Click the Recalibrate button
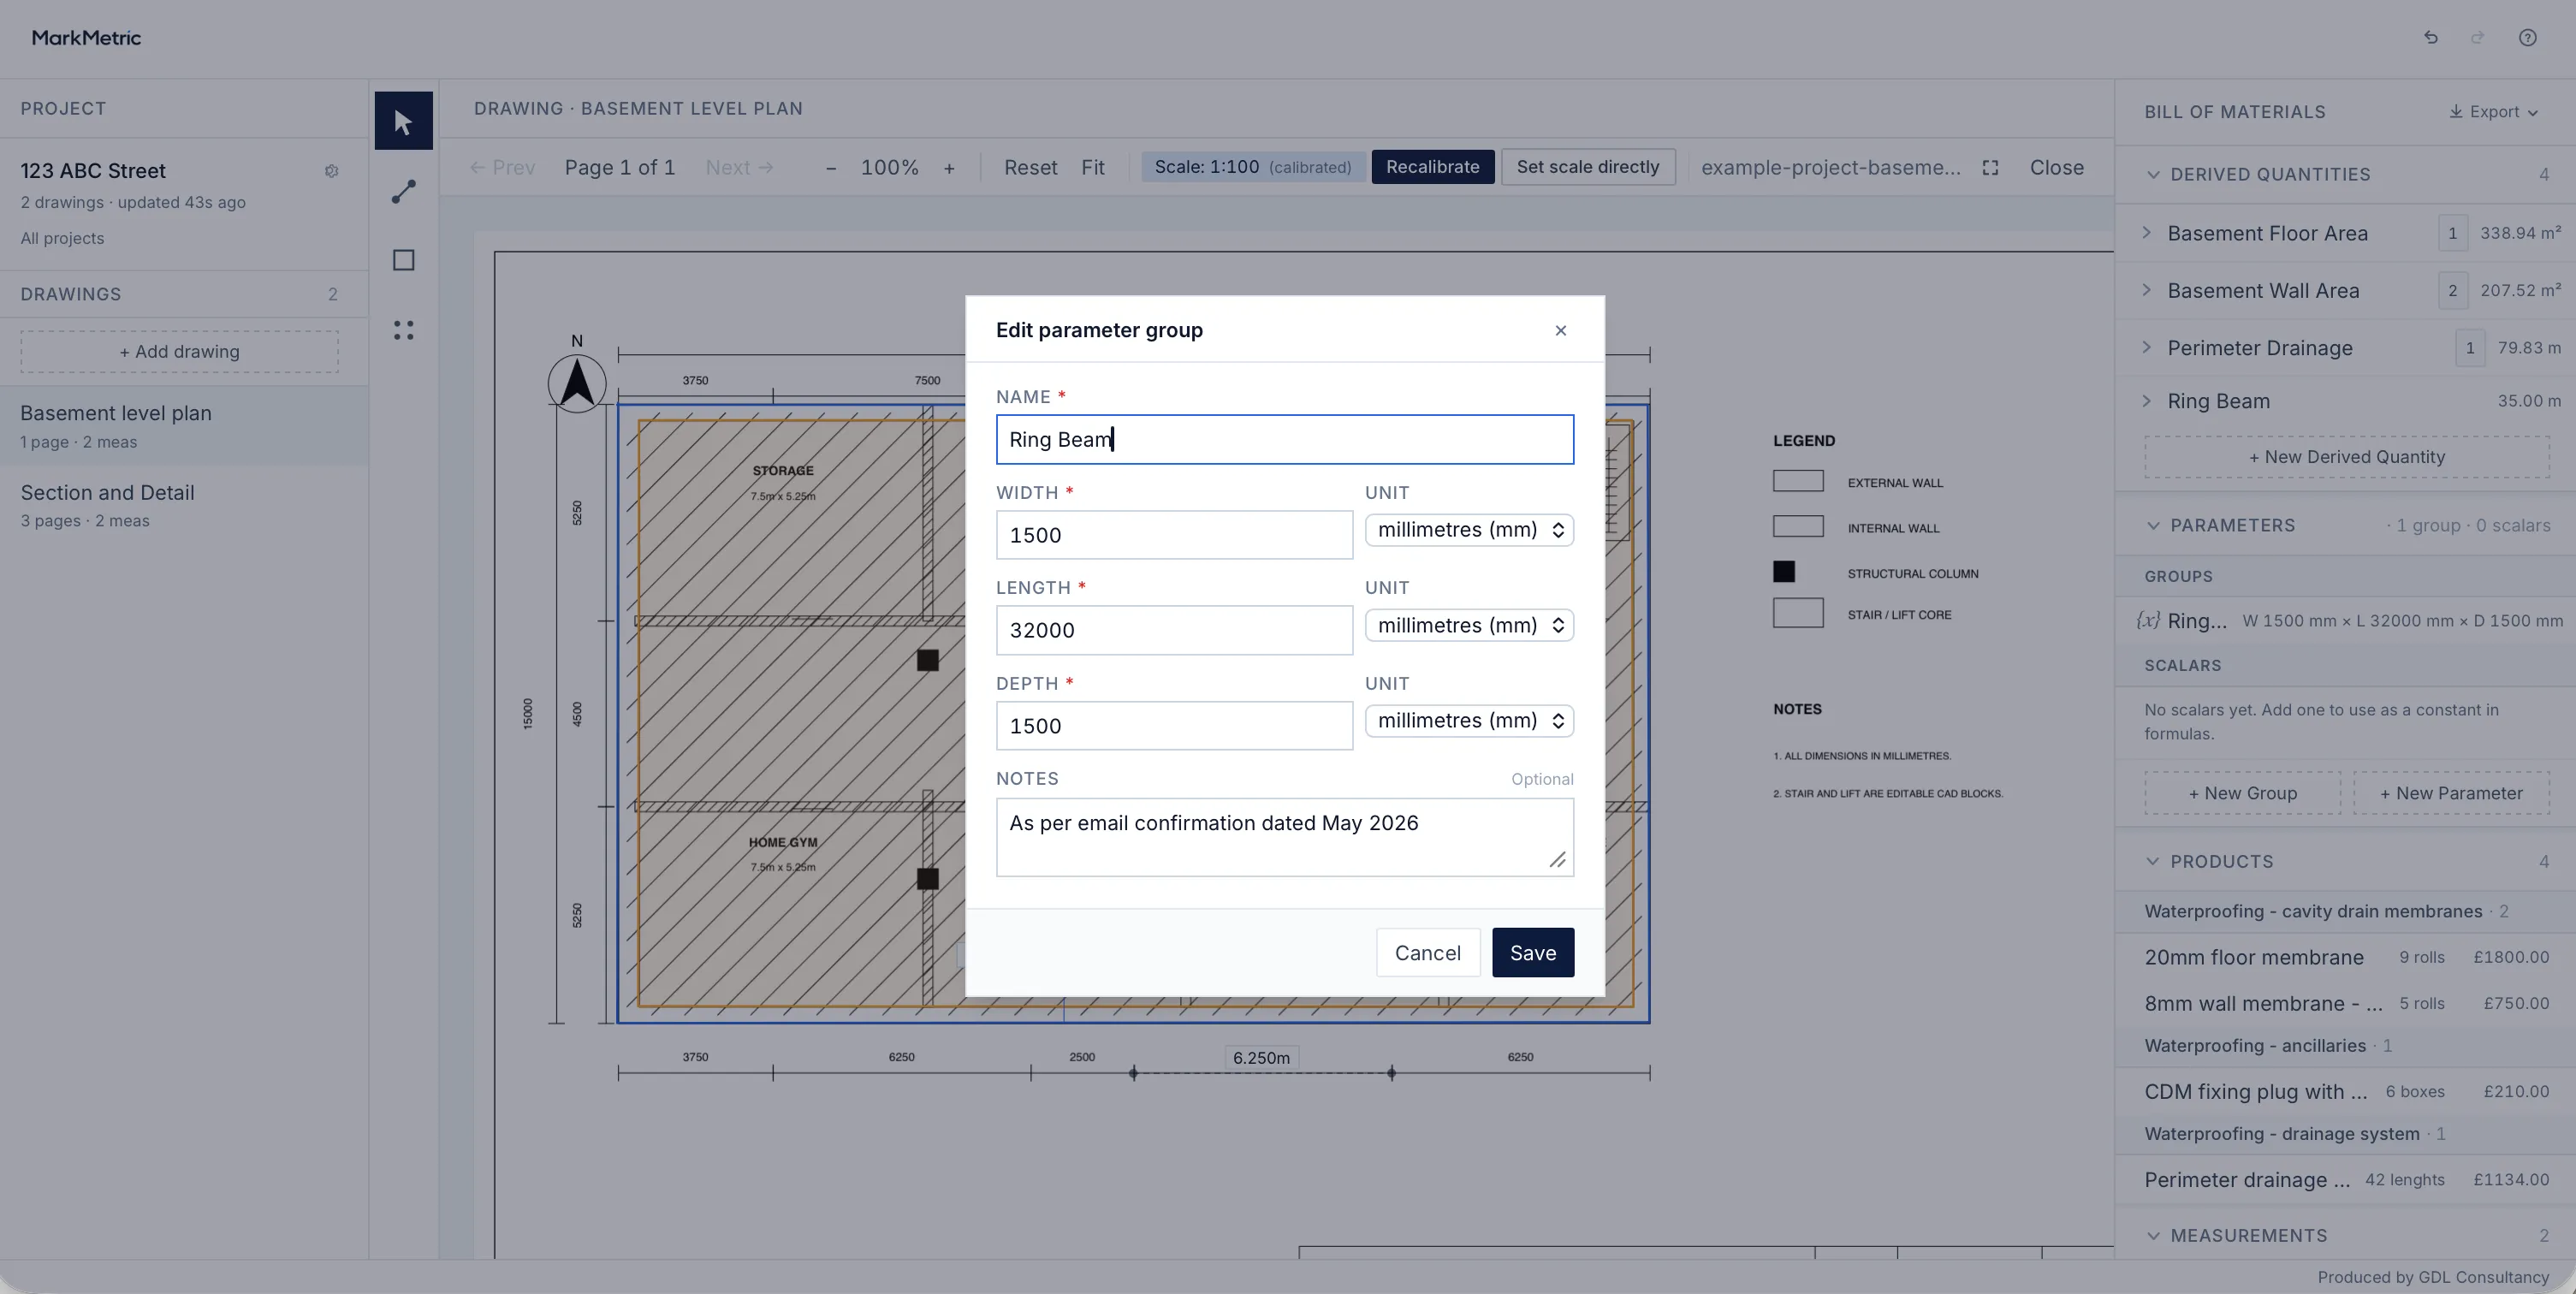The image size is (2576, 1294). click(1432, 167)
